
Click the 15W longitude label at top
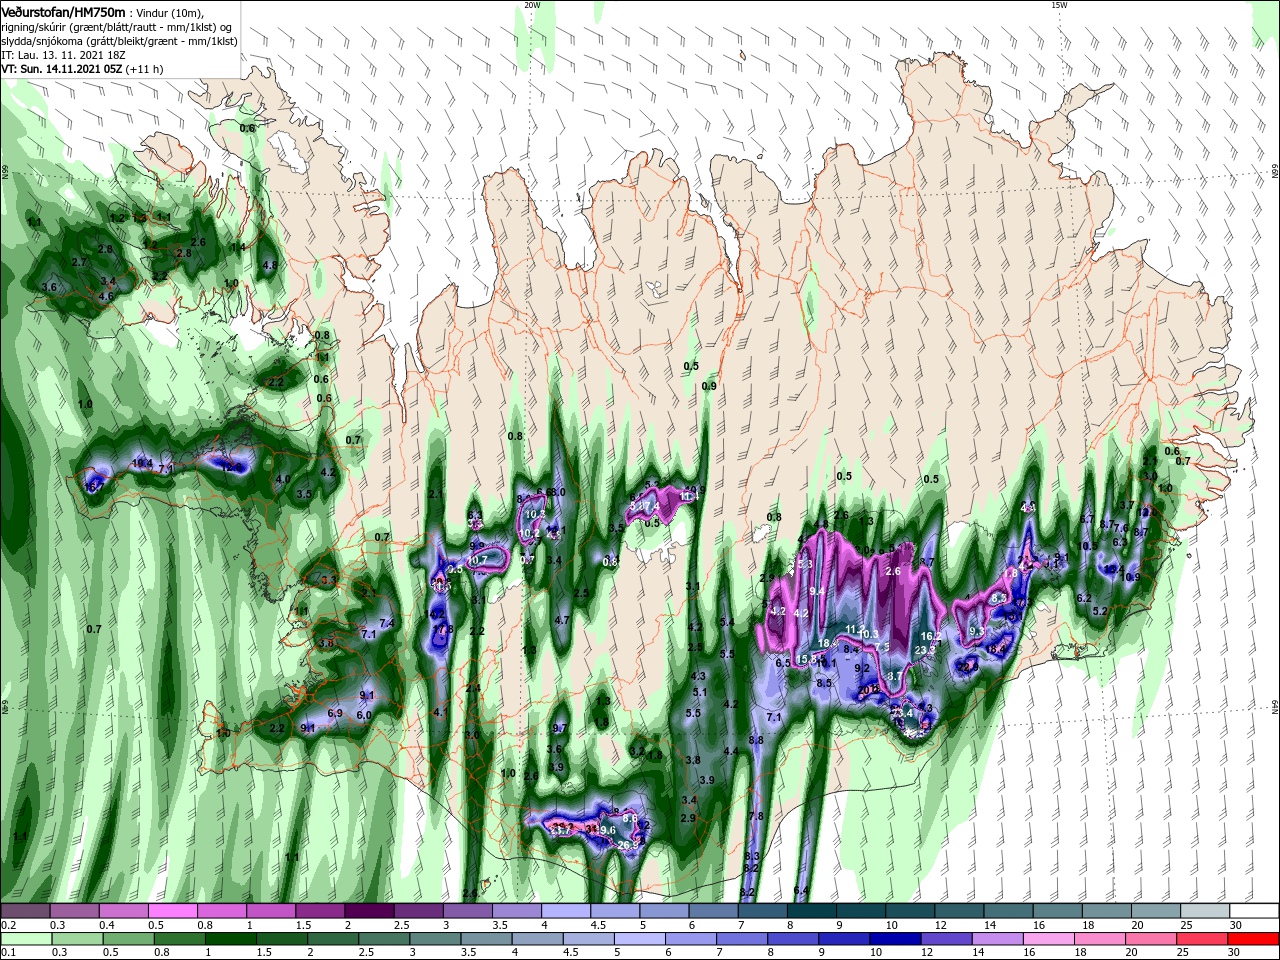click(x=1059, y=5)
